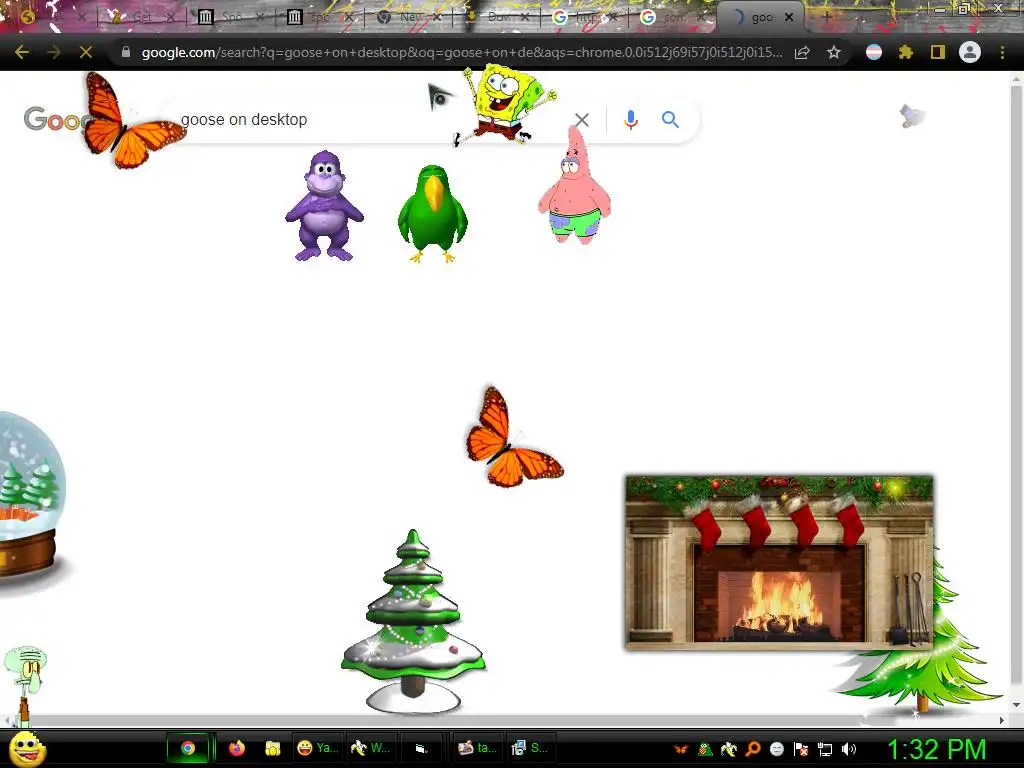Image resolution: width=1024 pixels, height=768 pixels.
Task: Open Chrome's three-dot menu
Action: pos(1002,52)
